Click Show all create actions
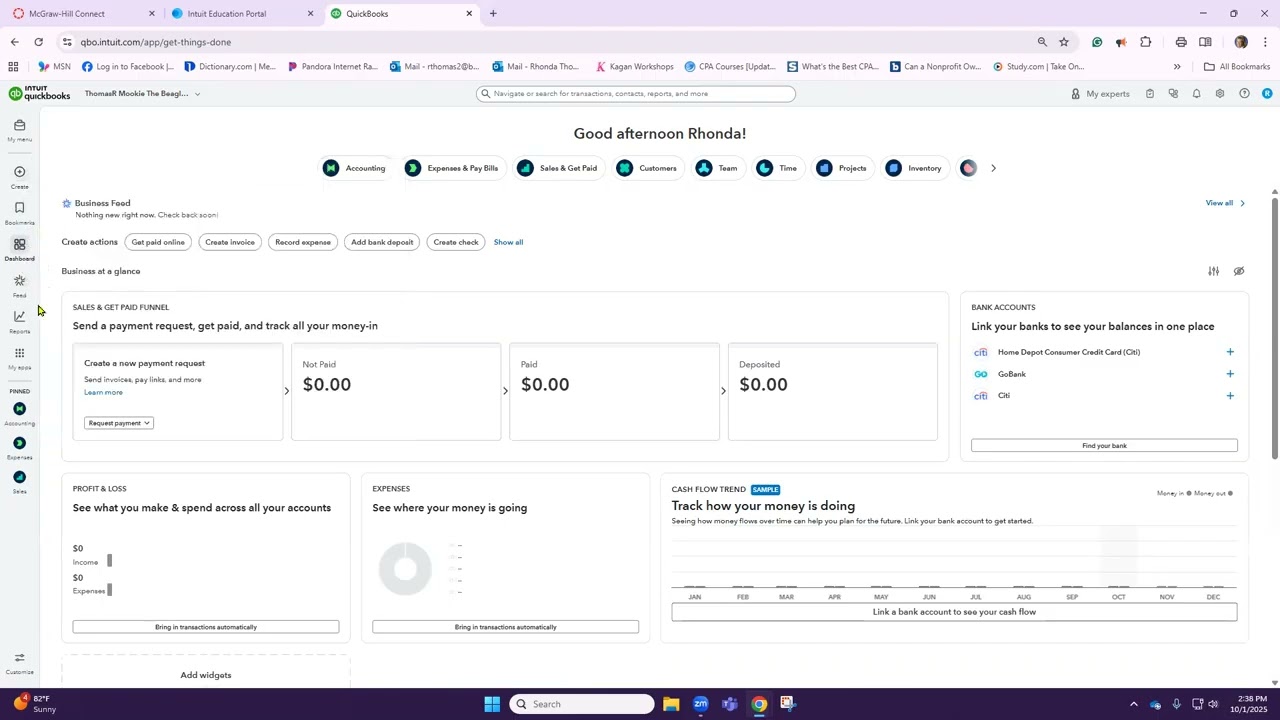The width and height of the screenshot is (1280, 720). (x=508, y=242)
